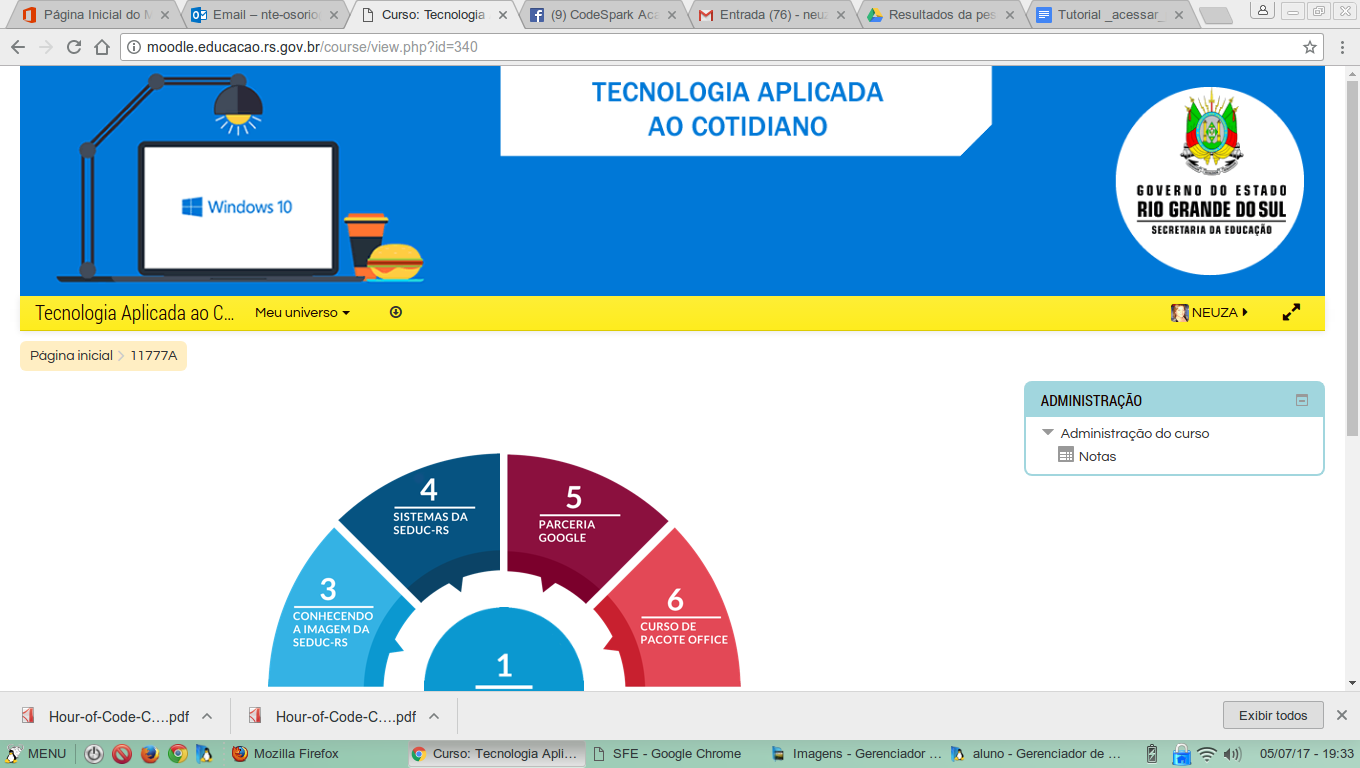Click the Governo do Estado Rio Grande do Sul logo
The height and width of the screenshot is (768, 1360).
(x=1210, y=181)
